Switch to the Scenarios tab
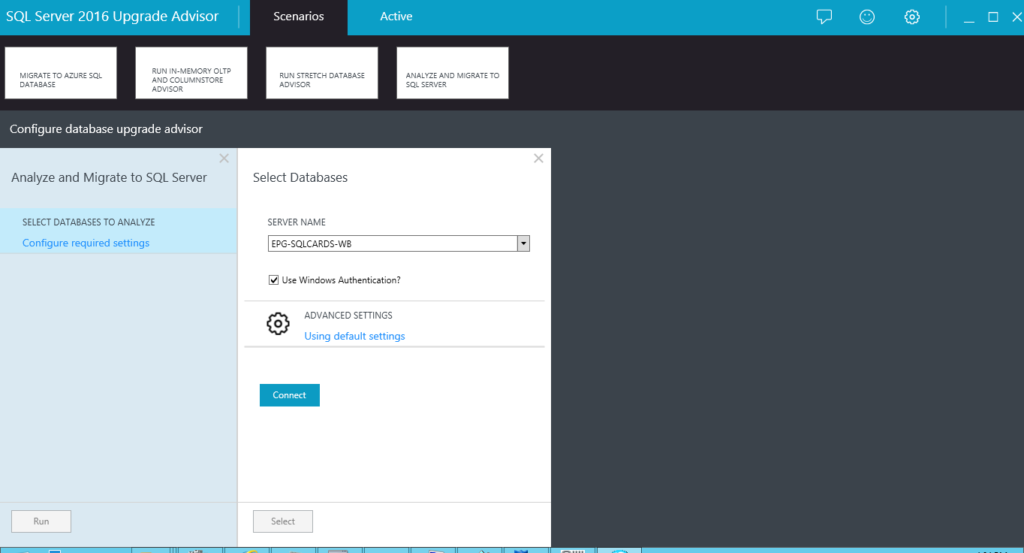The height and width of the screenshot is (553, 1024). (x=298, y=17)
